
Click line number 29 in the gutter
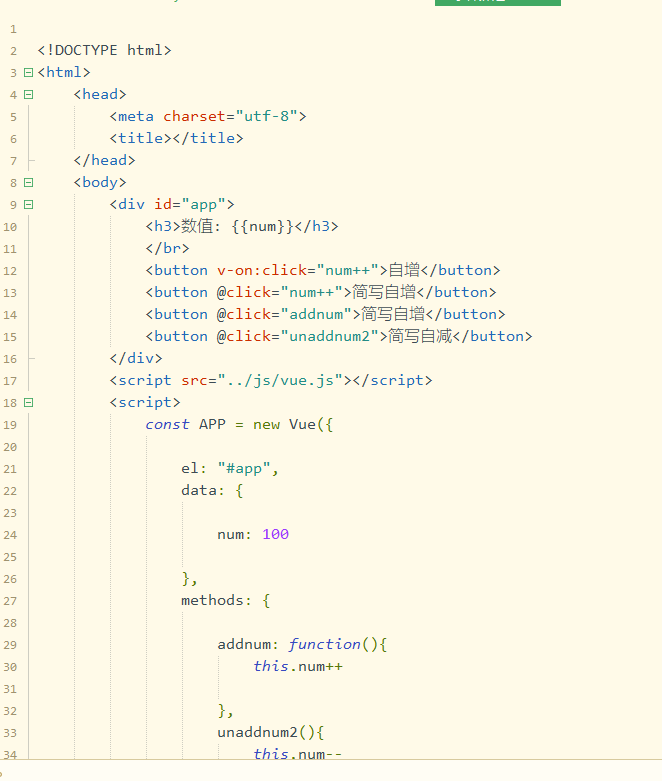coord(10,645)
